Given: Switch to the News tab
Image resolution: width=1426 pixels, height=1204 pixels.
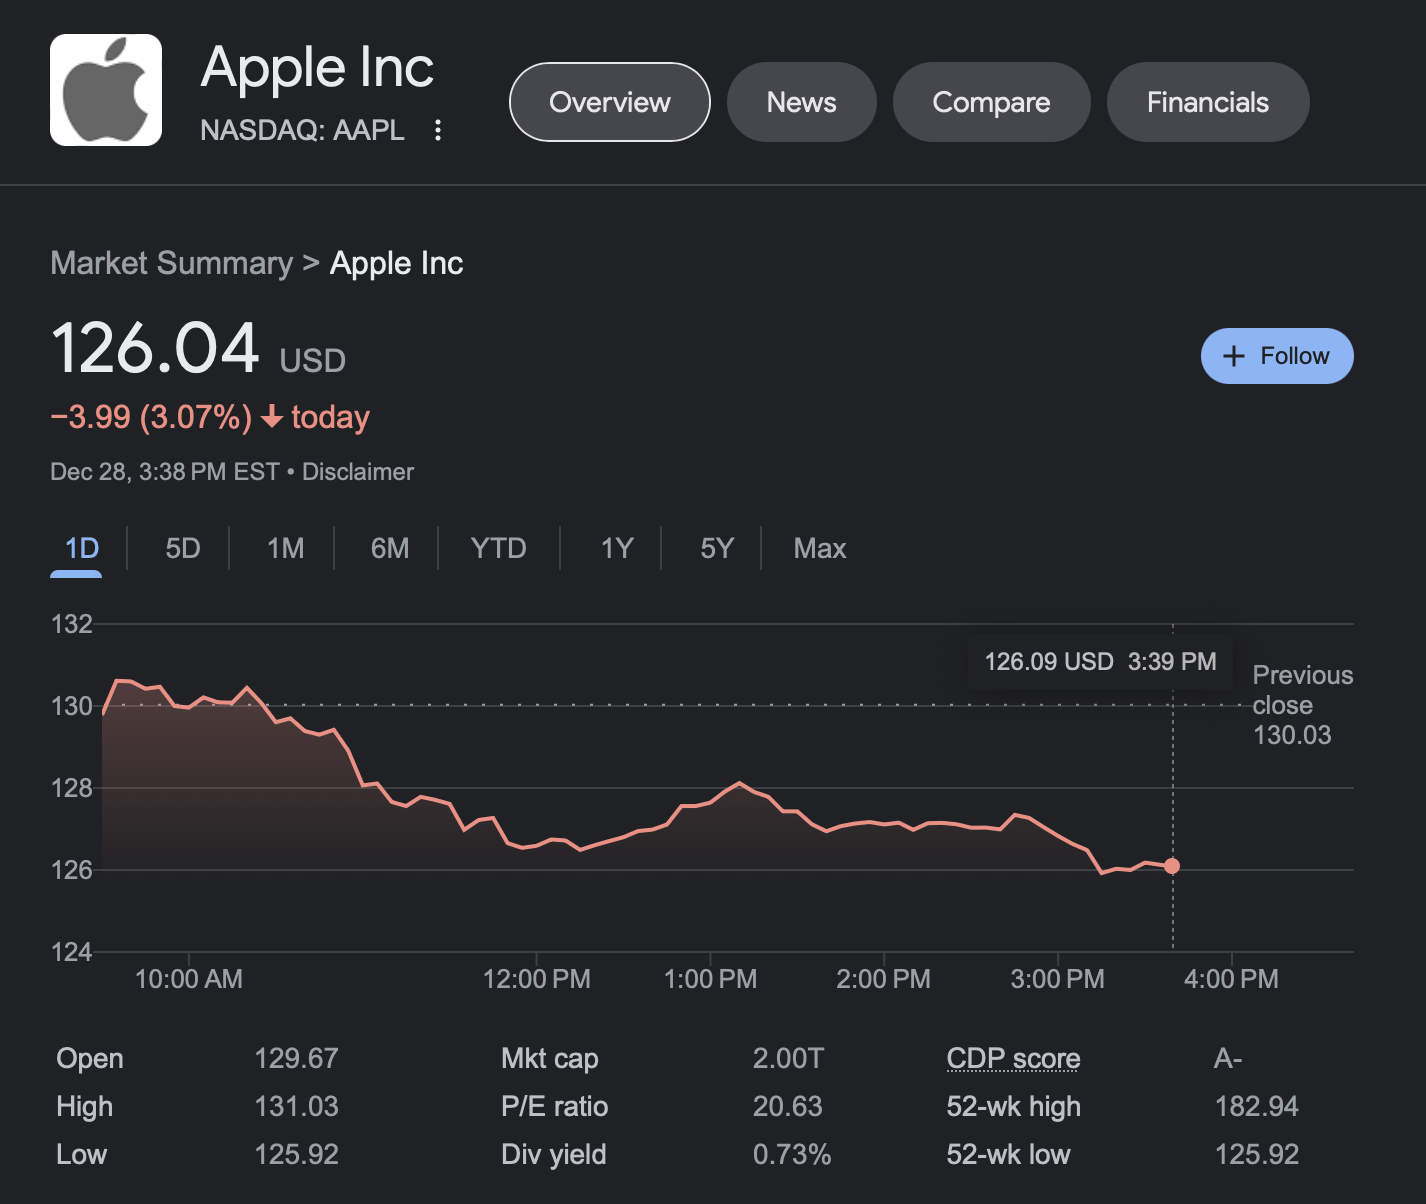Looking at the screenshot, I should point(800,101).
